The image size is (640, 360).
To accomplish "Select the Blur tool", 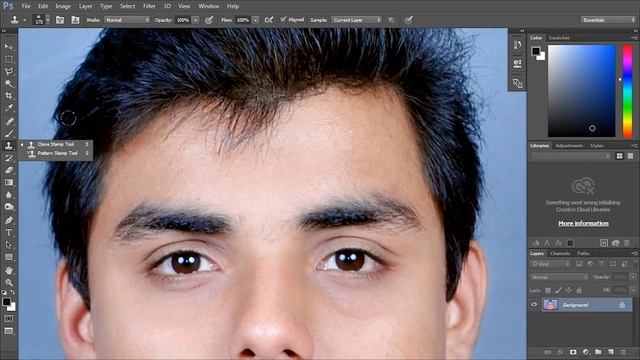I will [x=9, y=195].
